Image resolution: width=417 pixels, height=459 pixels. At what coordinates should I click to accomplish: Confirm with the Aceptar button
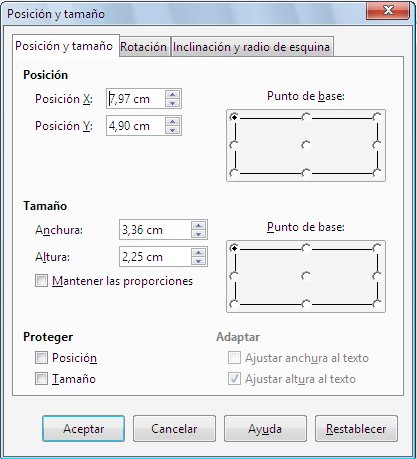(x=83, y=428)
